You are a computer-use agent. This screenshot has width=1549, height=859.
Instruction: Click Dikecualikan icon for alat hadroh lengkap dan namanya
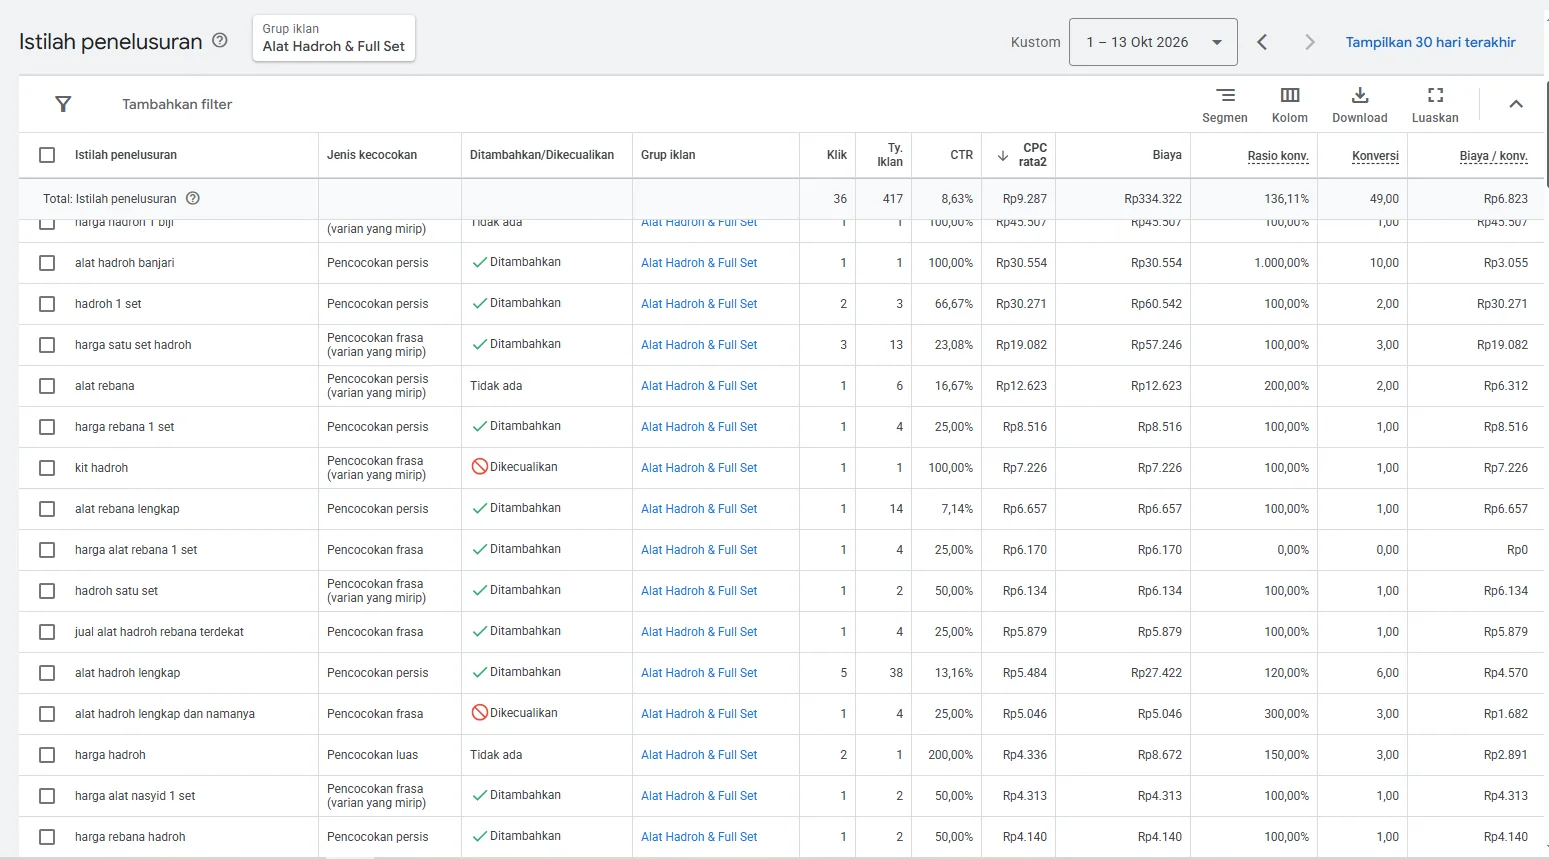[x=480, y=713]
